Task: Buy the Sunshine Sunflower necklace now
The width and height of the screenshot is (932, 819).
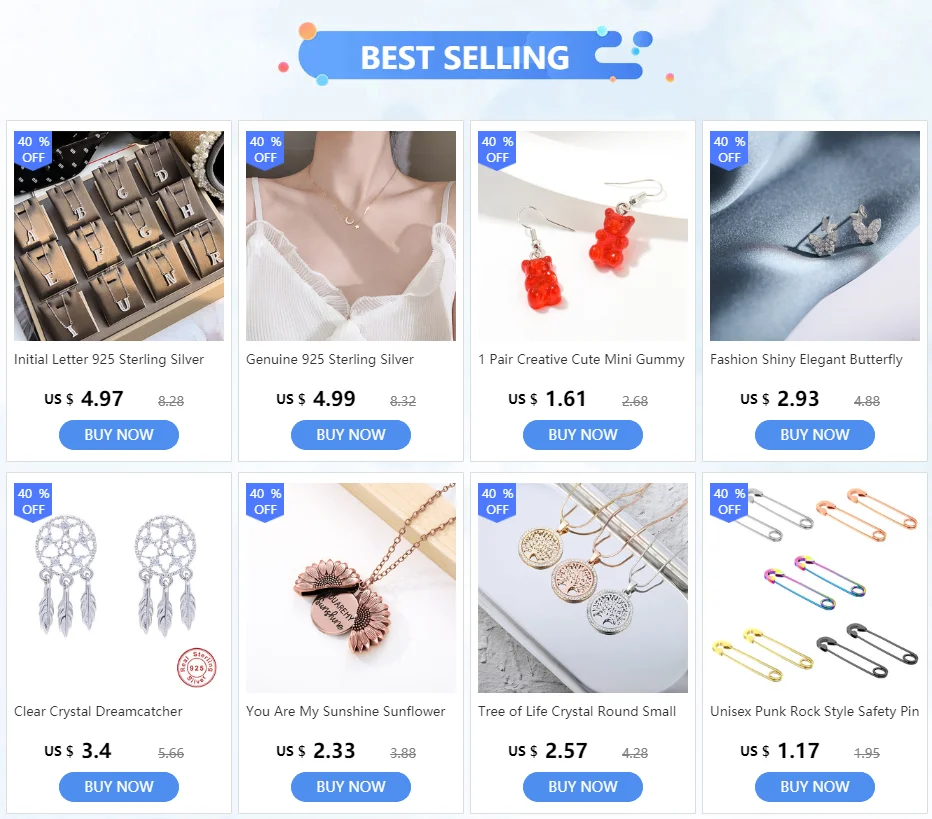Action: tap(351, 786)
